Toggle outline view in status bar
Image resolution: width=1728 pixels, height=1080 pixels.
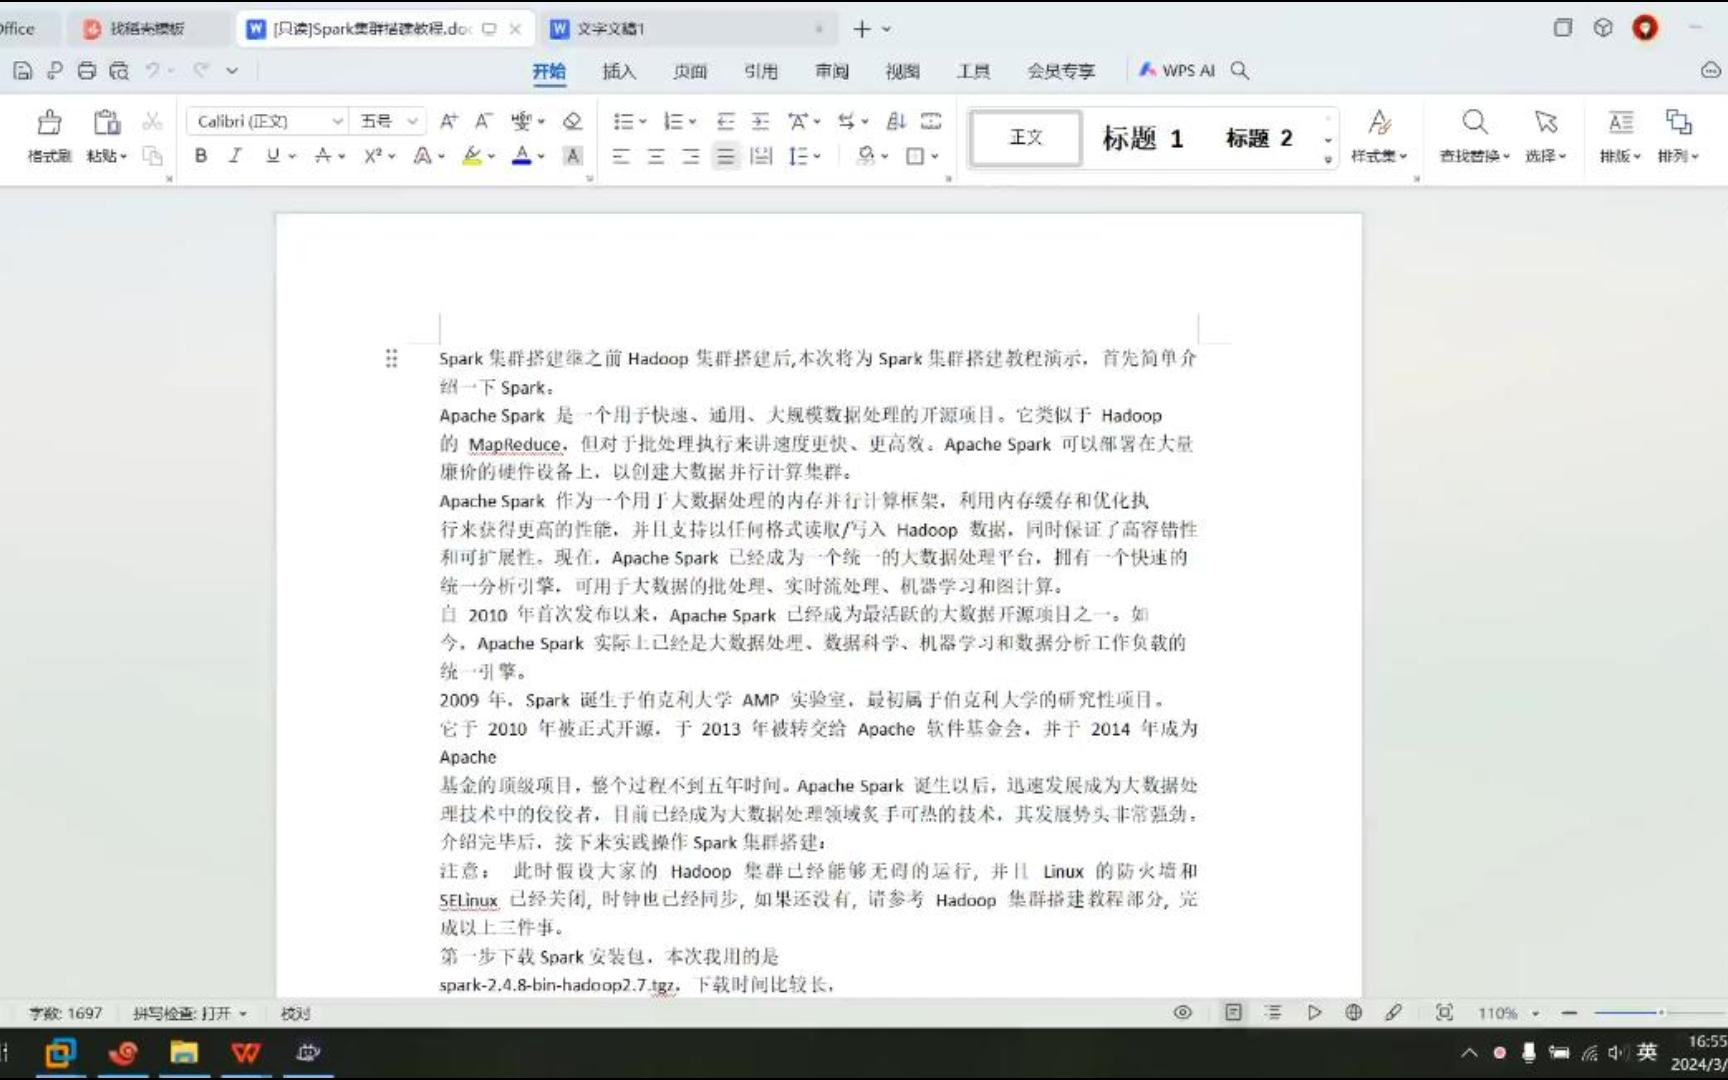click(x=1273, y=1012)
